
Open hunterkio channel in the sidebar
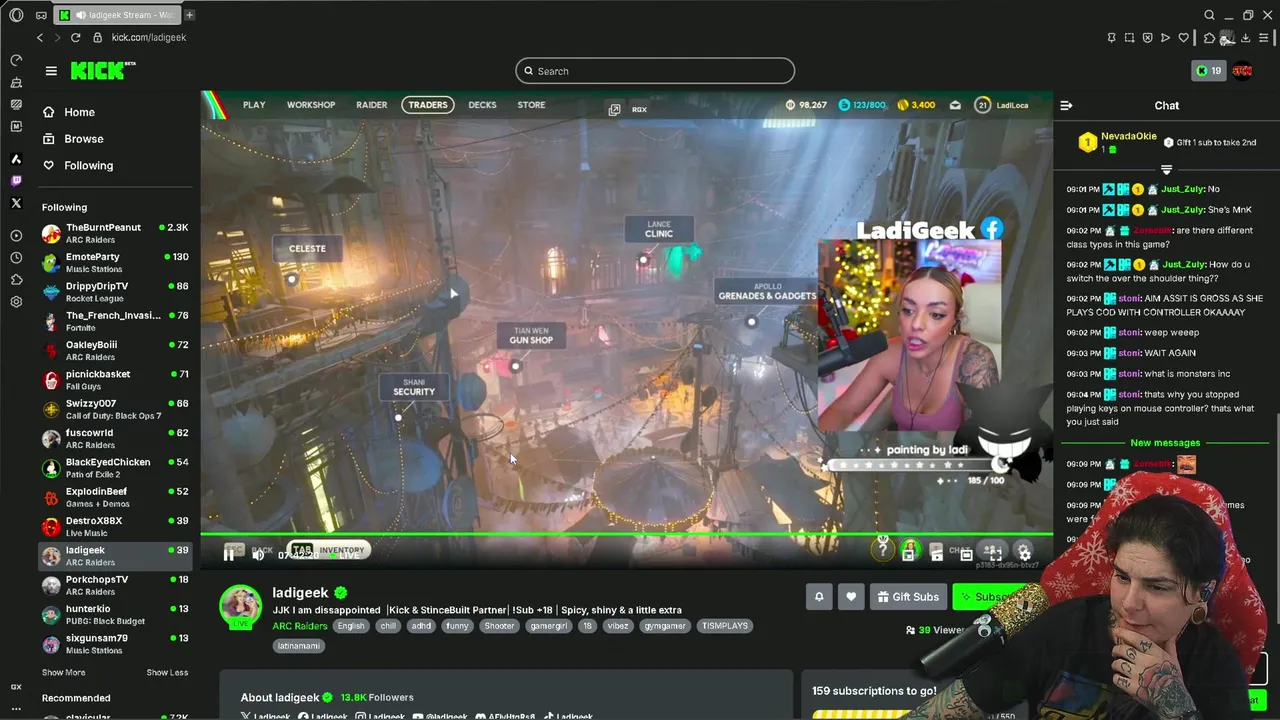pyautogui.click(x=115, y=615)
